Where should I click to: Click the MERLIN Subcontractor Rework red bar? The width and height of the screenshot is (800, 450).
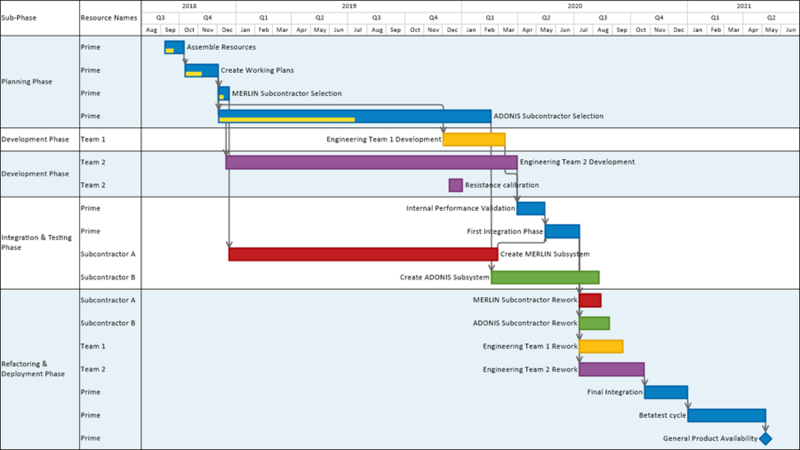point(590,300)
